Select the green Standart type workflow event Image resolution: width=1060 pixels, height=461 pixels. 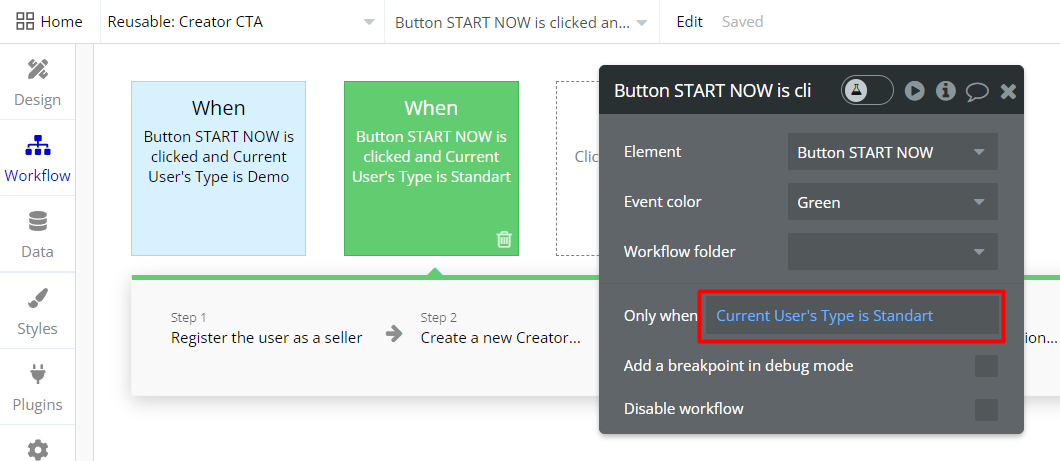point(431,168)
